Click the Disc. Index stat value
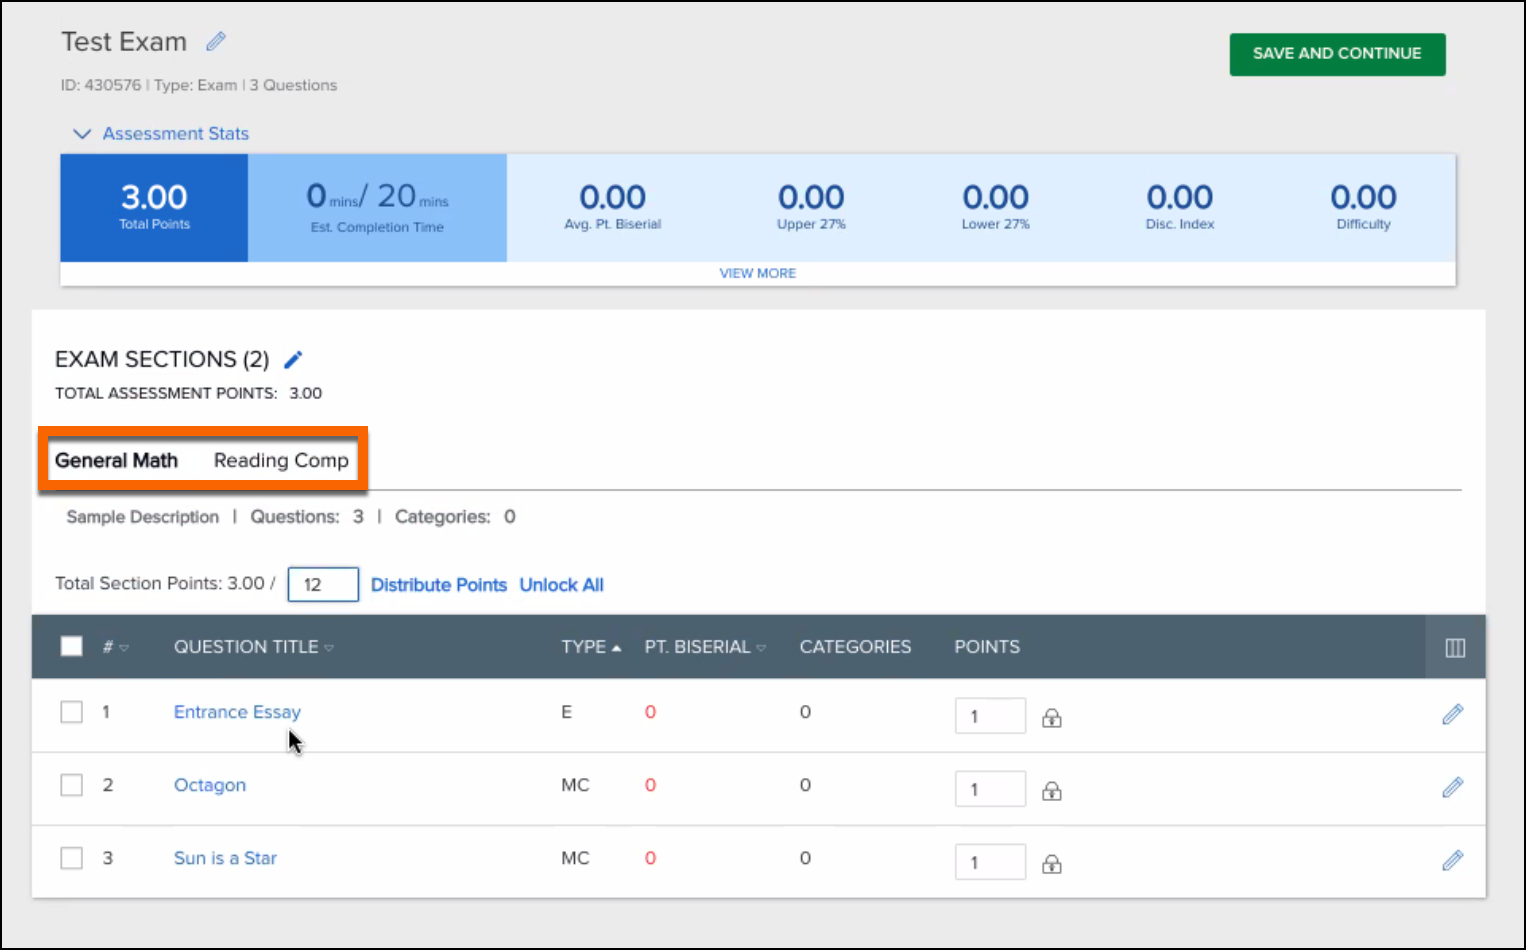 tap(1180, 197)
